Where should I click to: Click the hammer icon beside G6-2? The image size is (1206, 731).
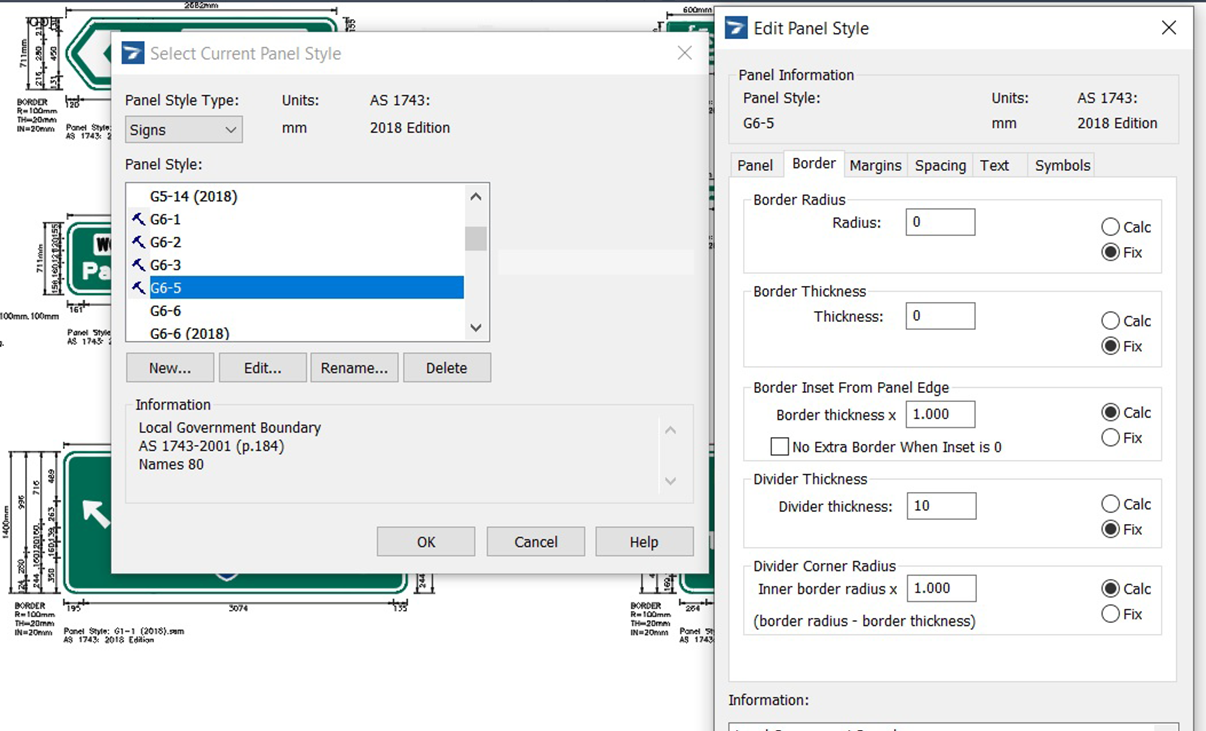click(138, 242)
